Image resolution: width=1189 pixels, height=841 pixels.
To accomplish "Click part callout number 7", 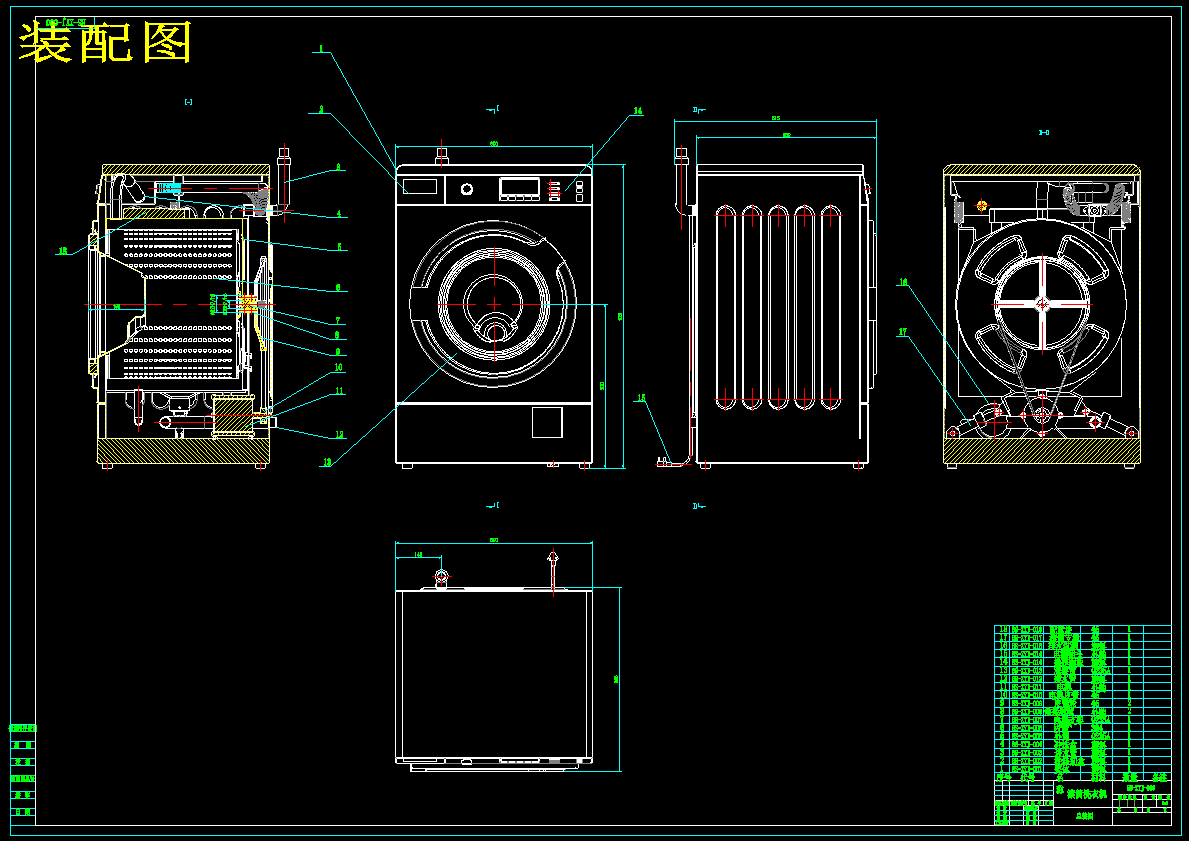I will point(338,321).
